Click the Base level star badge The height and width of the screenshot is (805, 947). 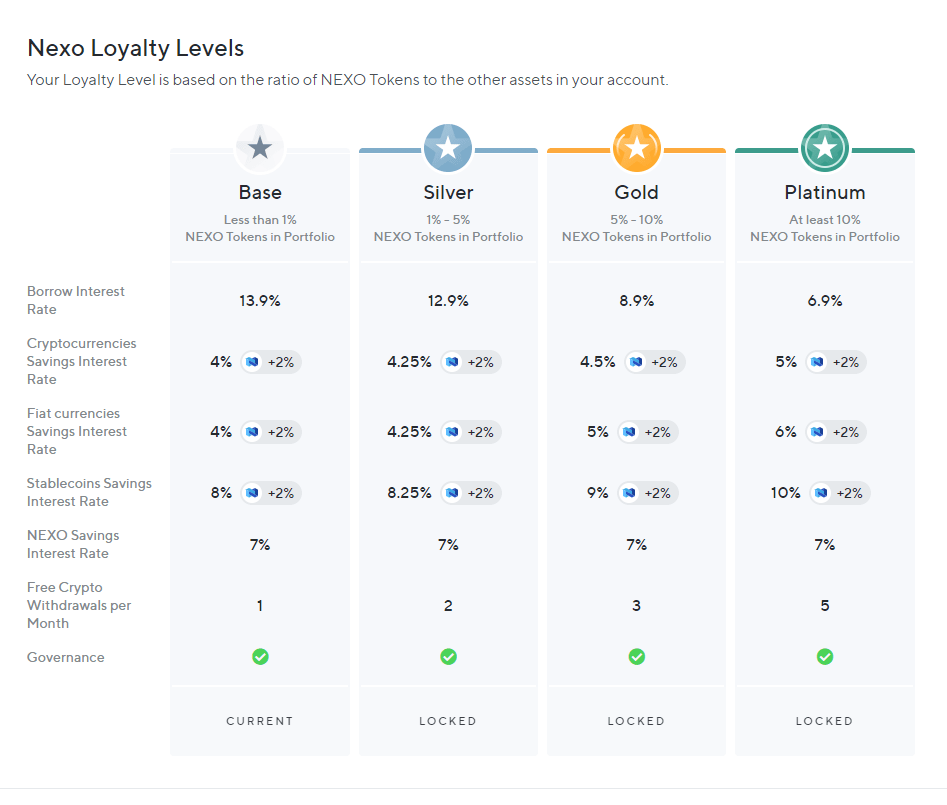tap(260, 148)
